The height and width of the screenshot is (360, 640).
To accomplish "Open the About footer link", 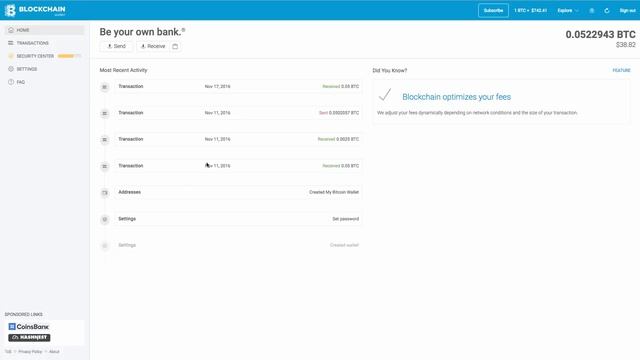I will point(54,351).
